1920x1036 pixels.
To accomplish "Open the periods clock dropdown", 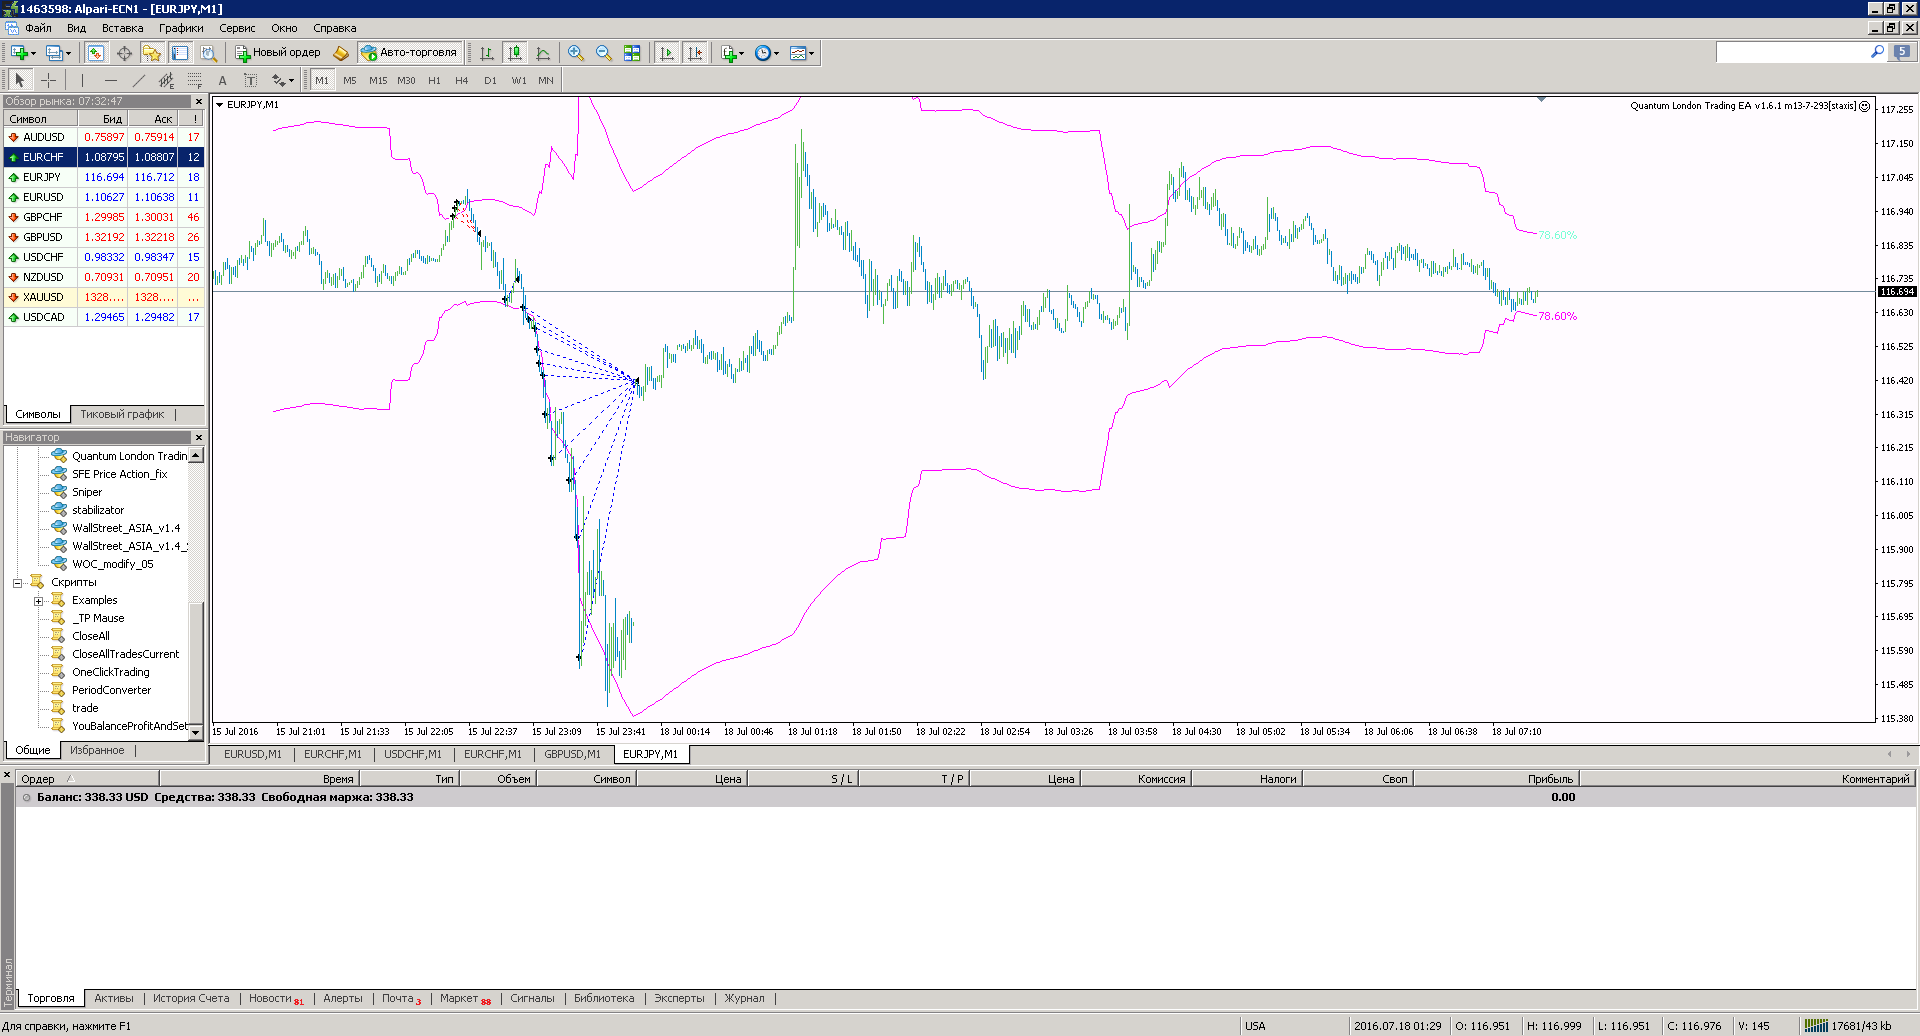I will [766, 53].
